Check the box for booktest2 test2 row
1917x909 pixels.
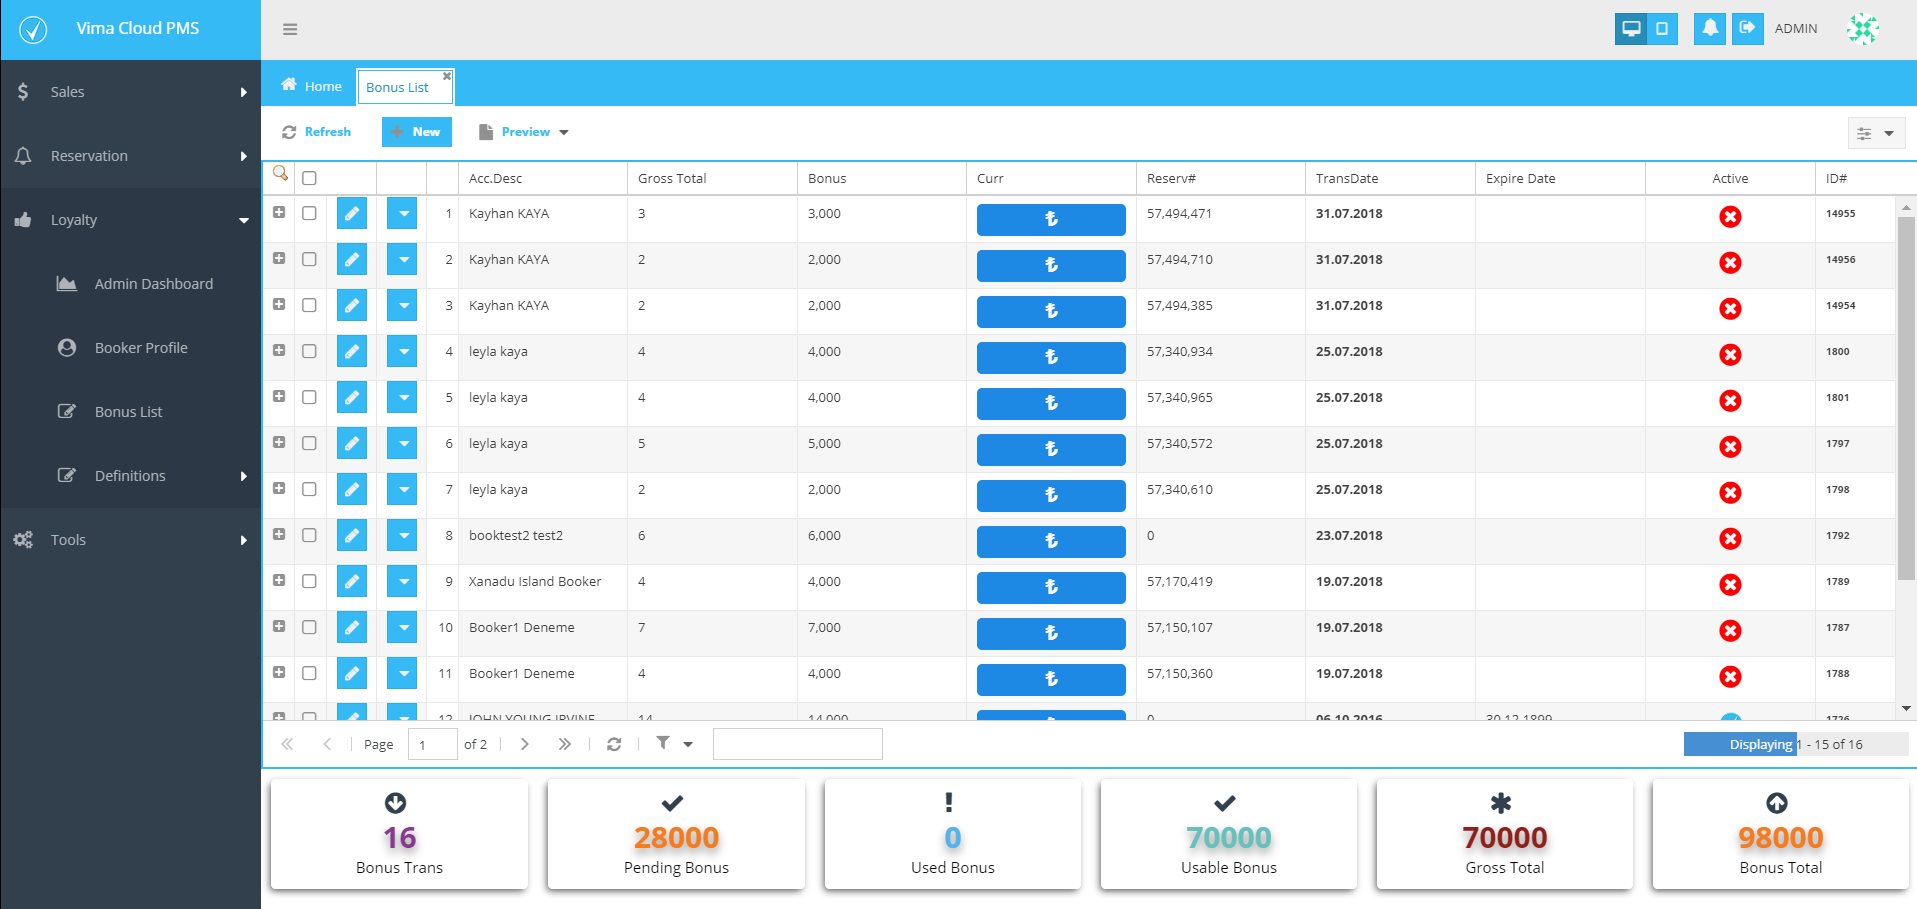(x=309, y=535)
